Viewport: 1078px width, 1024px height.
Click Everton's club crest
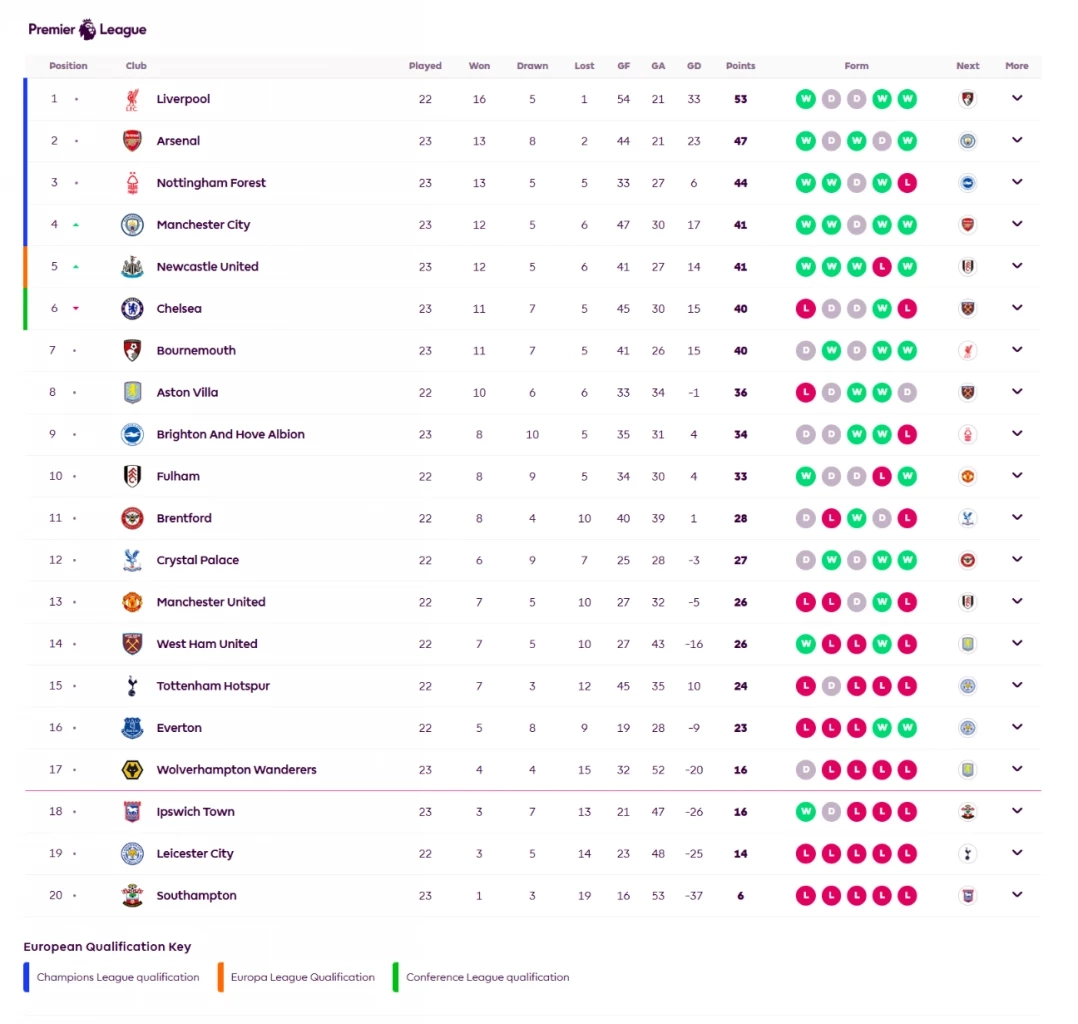pos(132,728)
